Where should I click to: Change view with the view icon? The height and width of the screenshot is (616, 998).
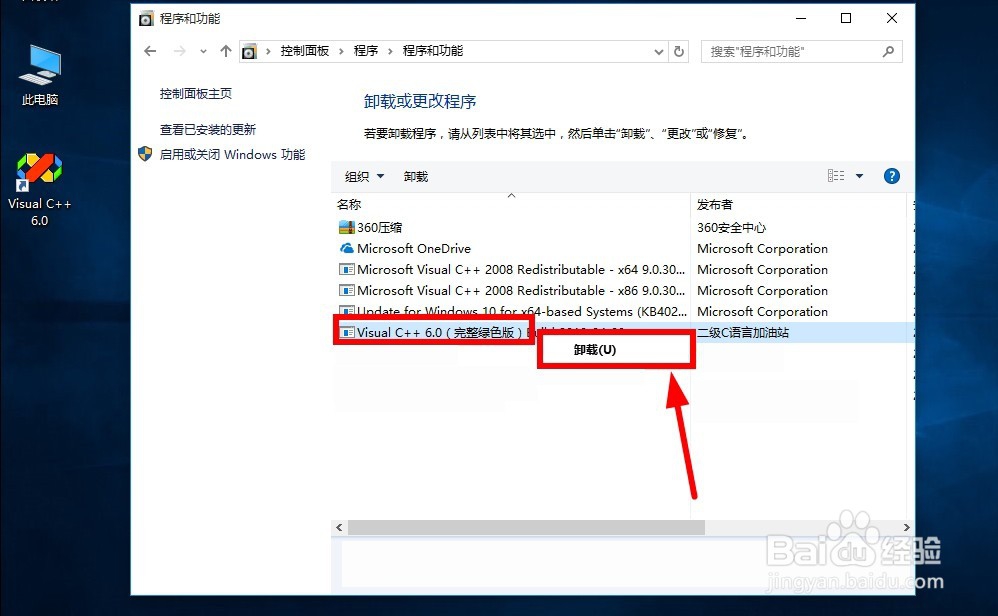pos(836,176)
